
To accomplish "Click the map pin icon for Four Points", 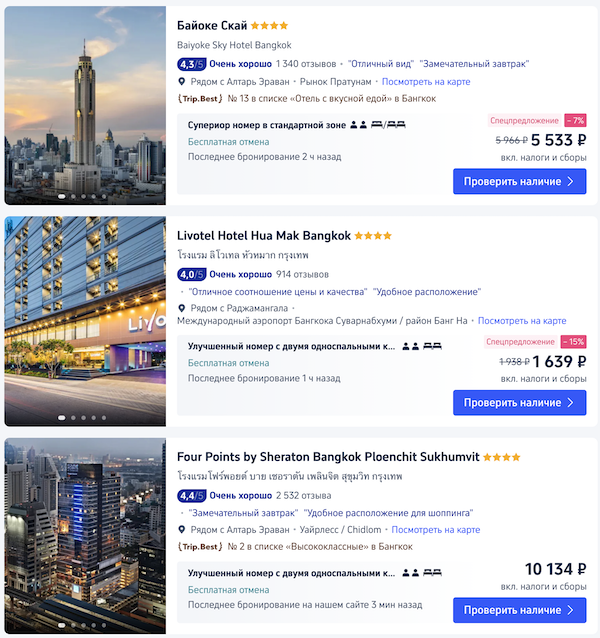I will click(182, 530).
